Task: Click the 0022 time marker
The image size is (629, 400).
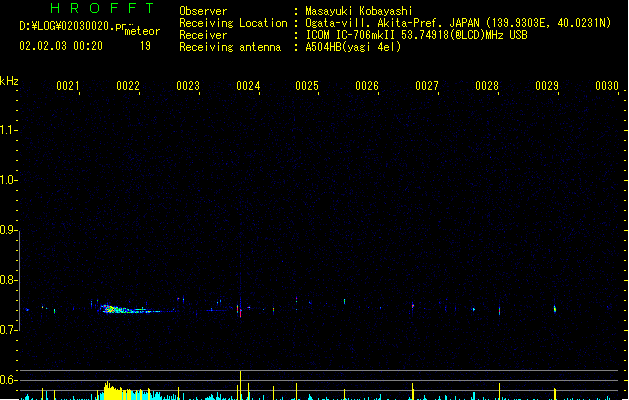Action: coord(128,86)
